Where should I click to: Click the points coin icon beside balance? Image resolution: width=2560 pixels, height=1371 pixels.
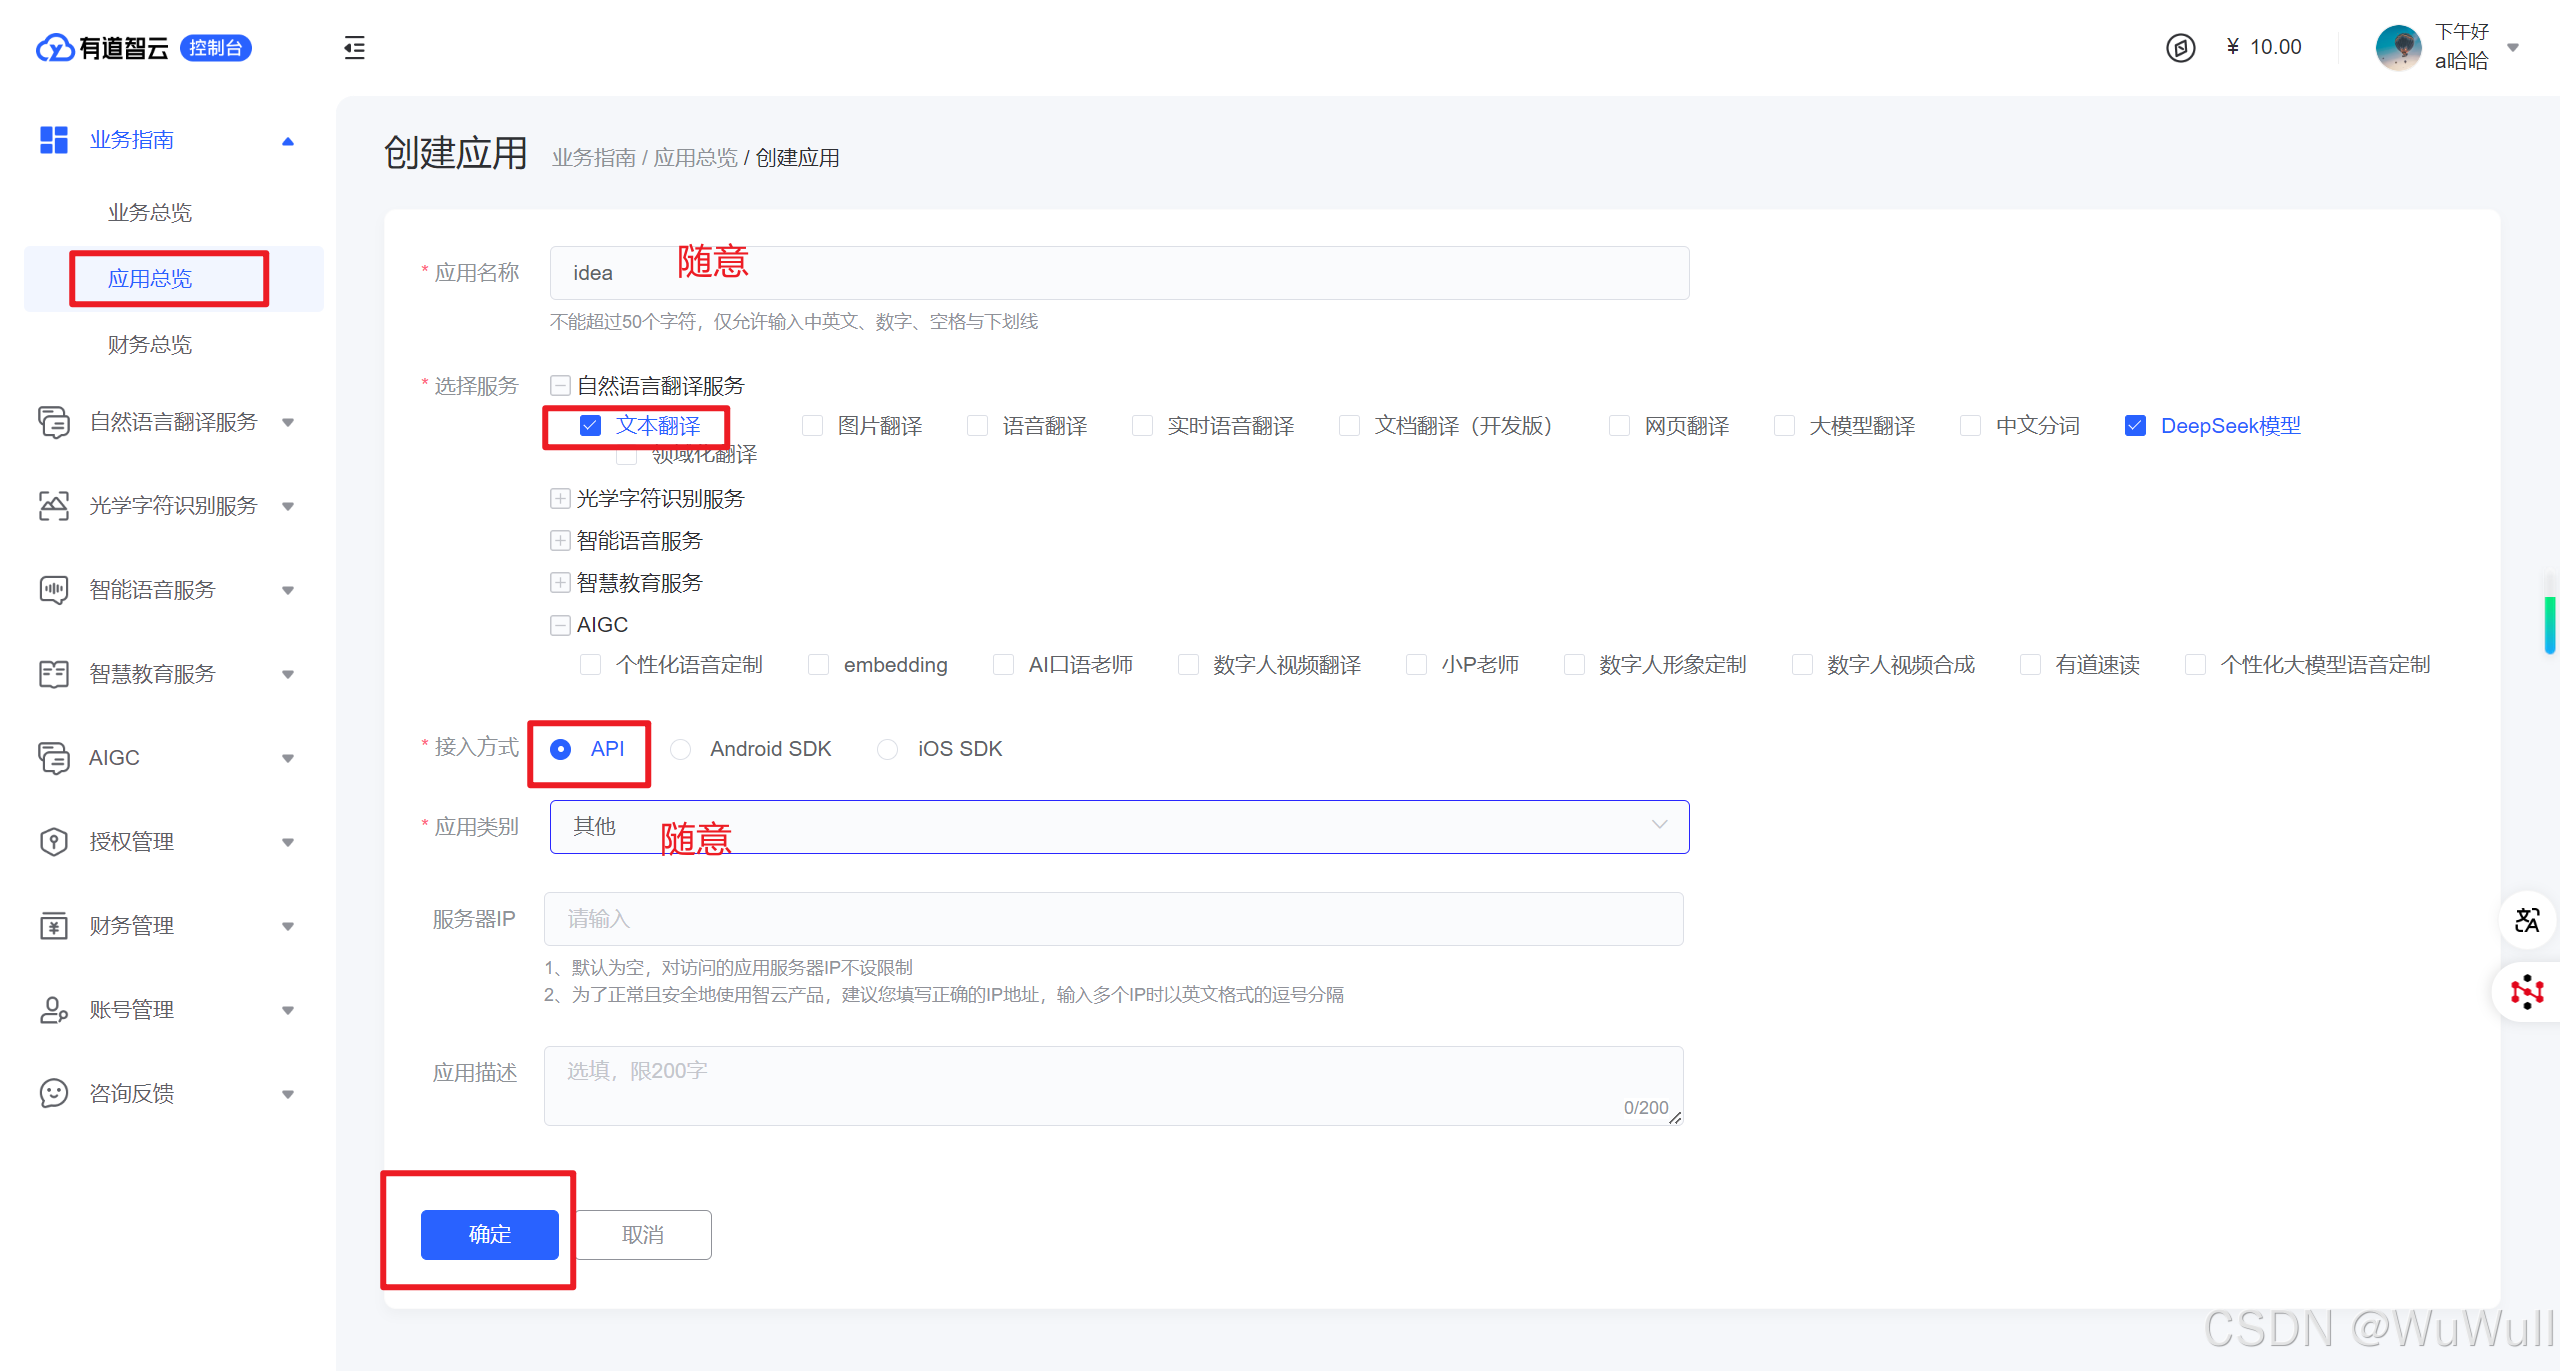(x=2180, y=47)
